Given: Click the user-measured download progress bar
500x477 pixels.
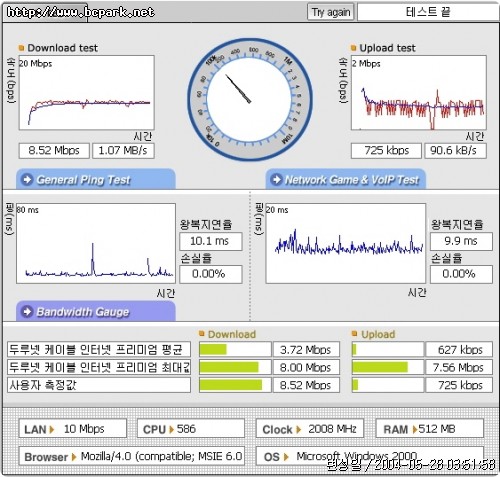Looking at the screenshot, I should (235, 385).
